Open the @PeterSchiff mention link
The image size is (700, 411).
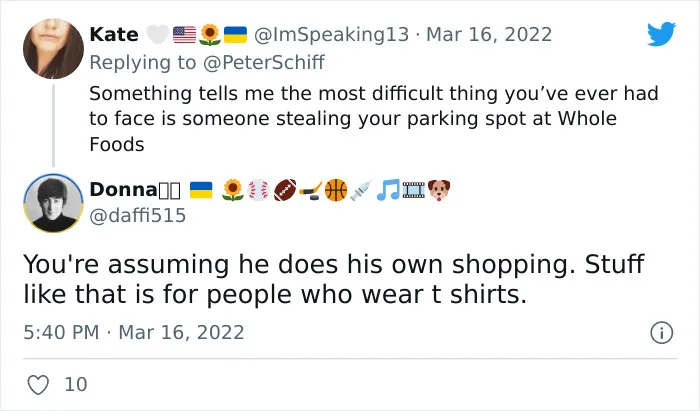pyautogui.click(x=264, y=62)
